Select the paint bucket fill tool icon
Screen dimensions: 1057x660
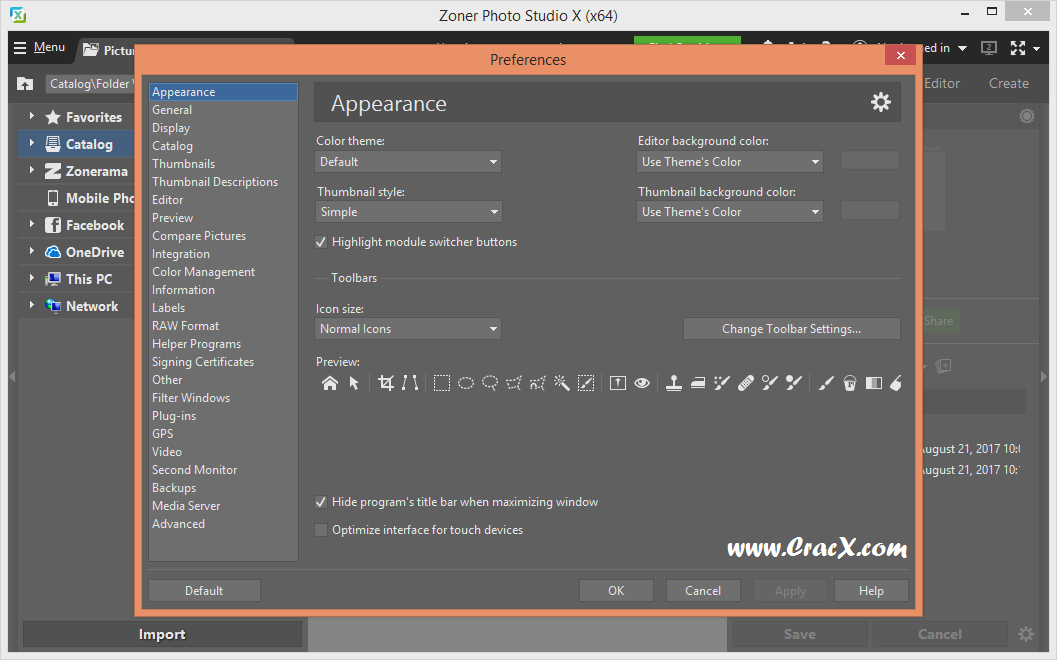[850, 383]
